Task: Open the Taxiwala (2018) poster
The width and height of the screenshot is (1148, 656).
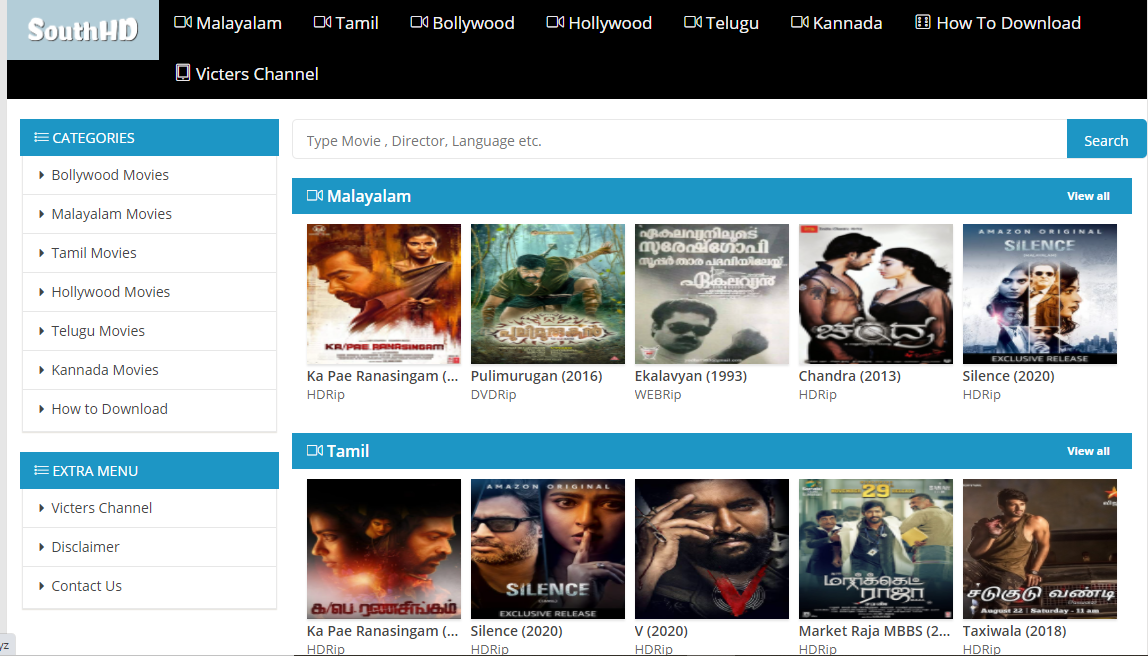Action: coord(1040,549)
